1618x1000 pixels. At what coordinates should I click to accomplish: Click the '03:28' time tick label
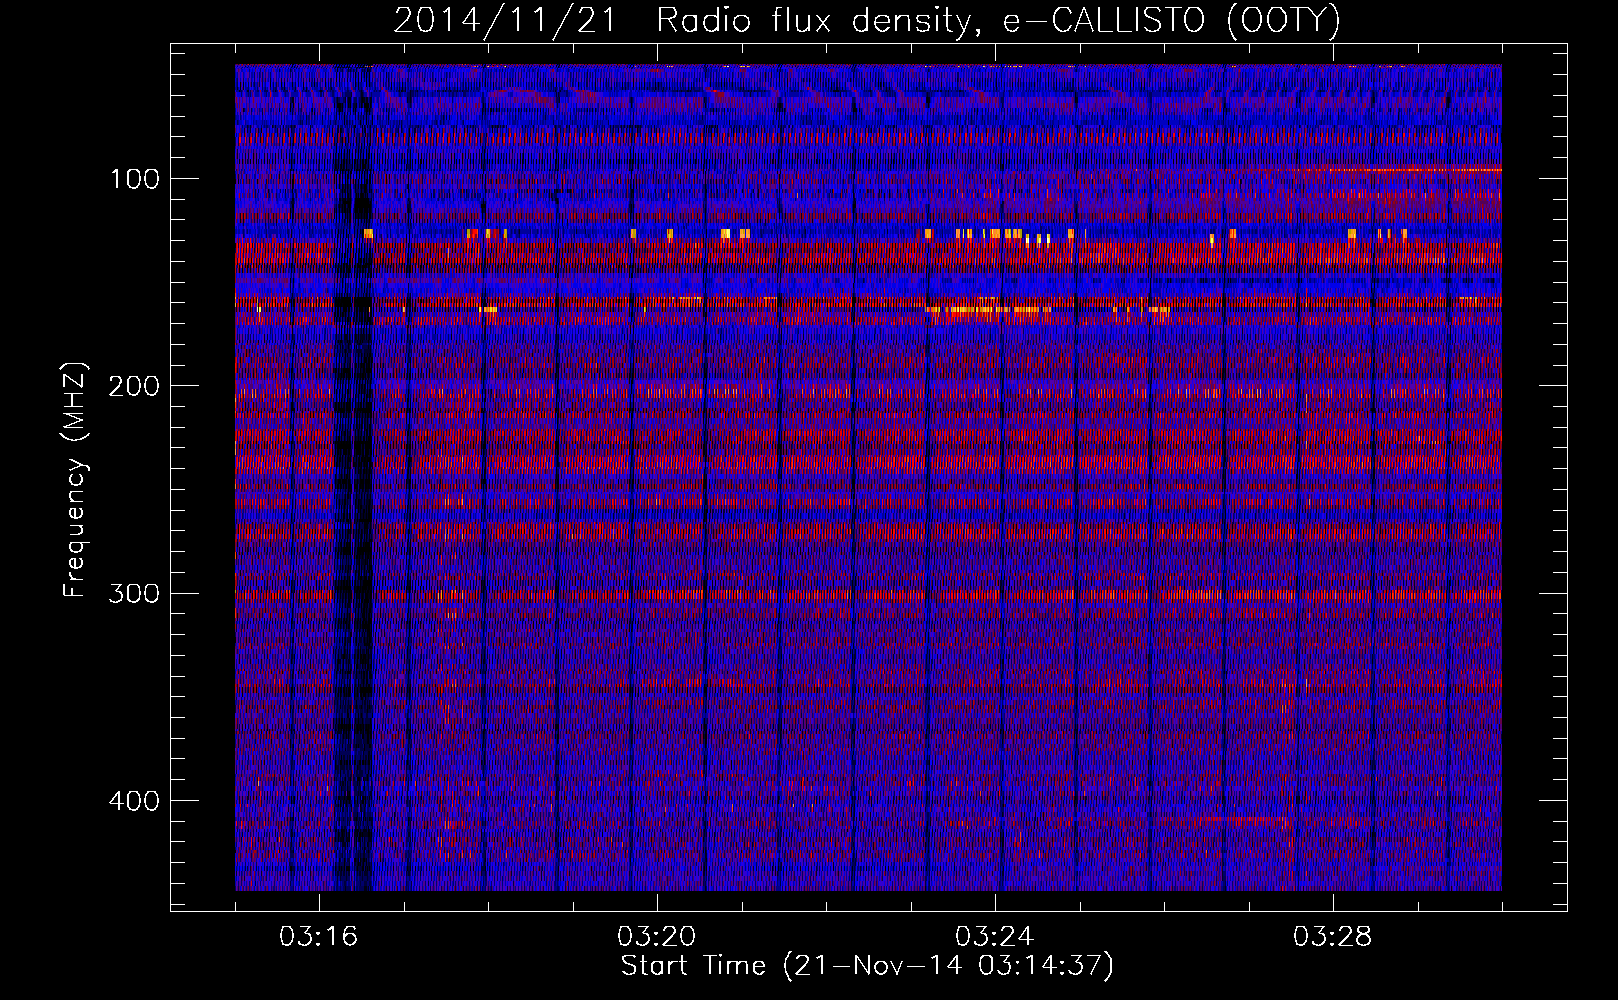[x=1333, y=937]
